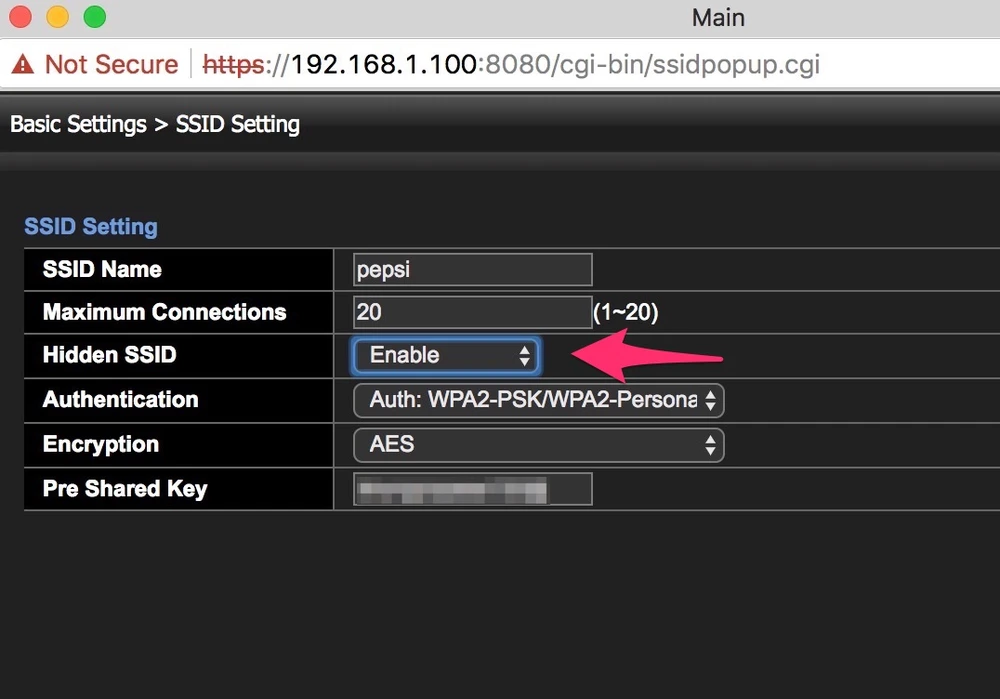Minimize the window using the yellow button
The image size is (1000, 699).
58,17
